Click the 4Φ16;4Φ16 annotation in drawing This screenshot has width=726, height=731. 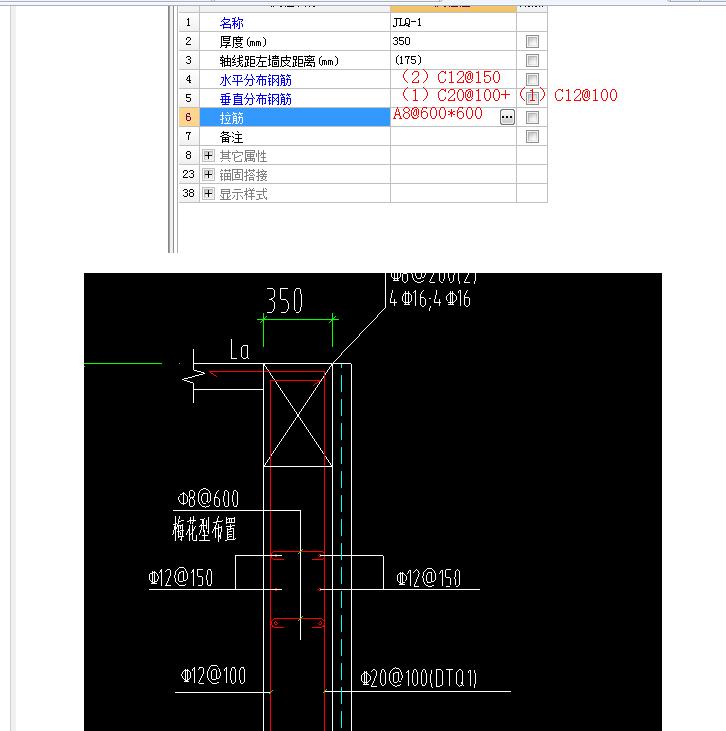pos(429,298)
